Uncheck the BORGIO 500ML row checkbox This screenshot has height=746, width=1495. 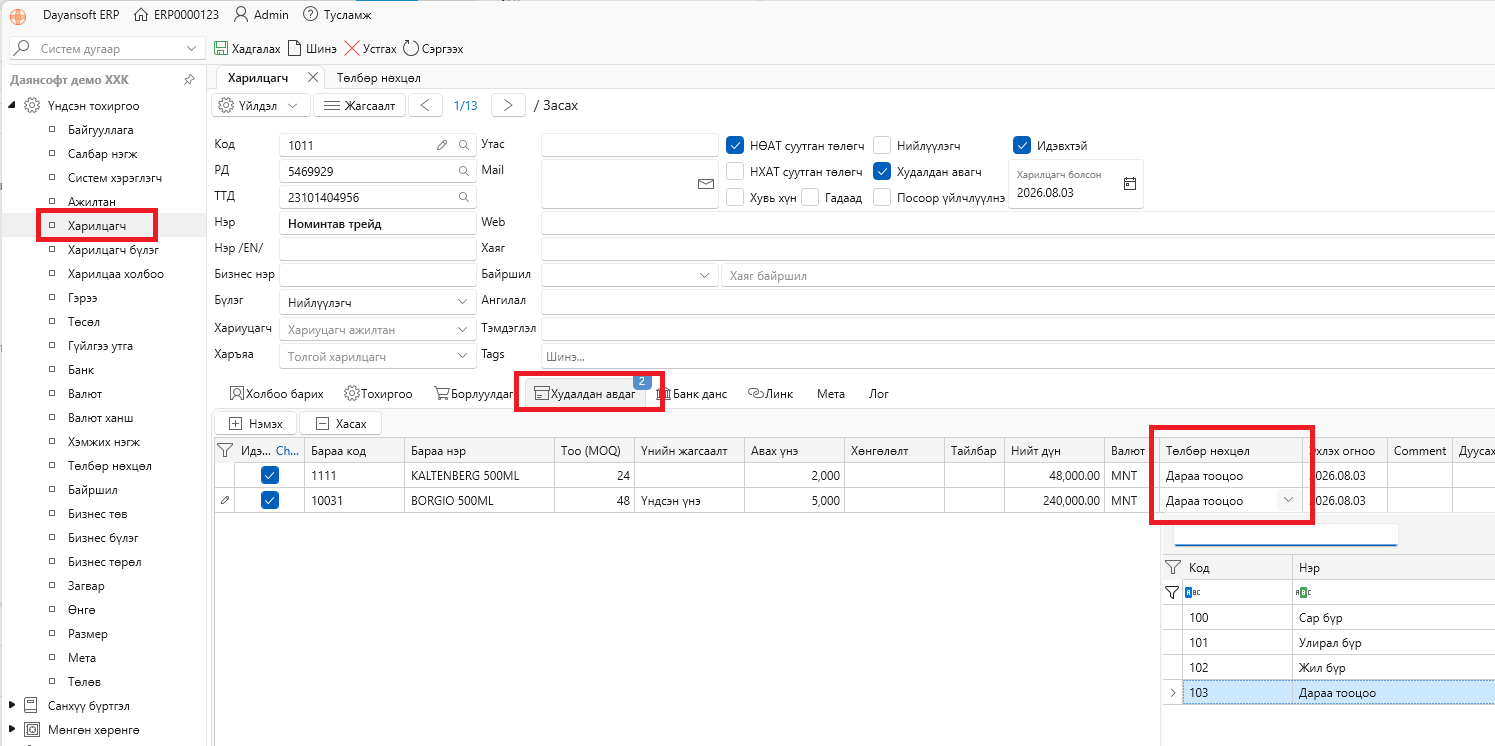coord(270,500)
